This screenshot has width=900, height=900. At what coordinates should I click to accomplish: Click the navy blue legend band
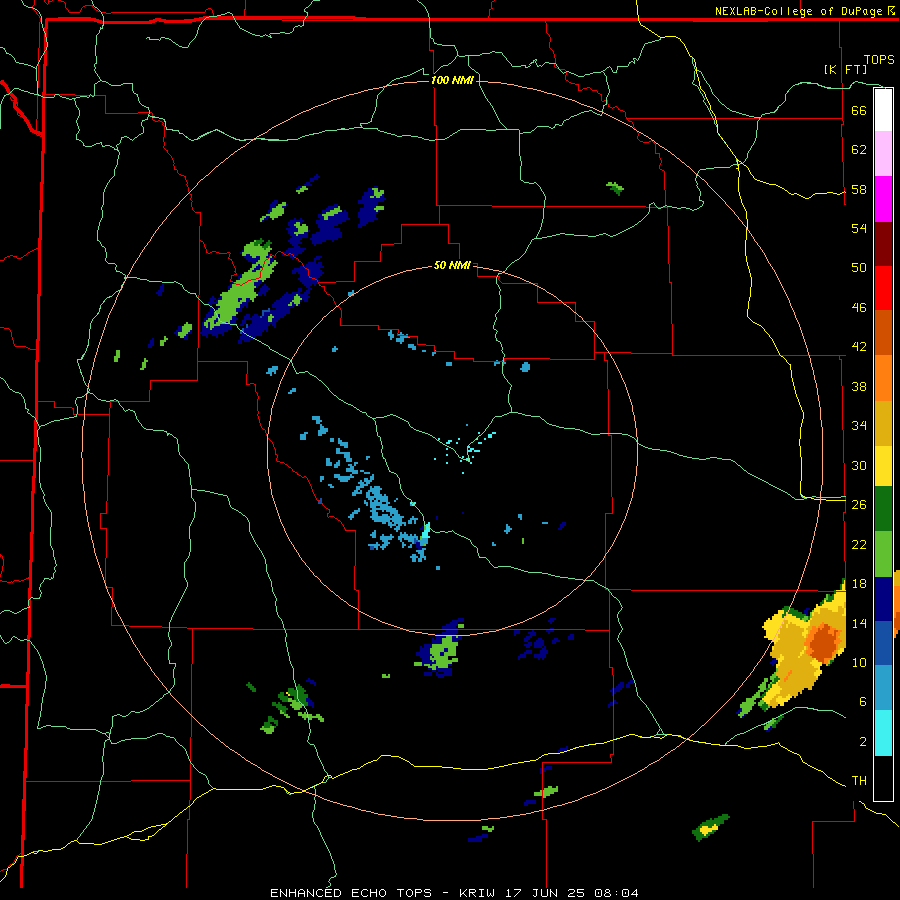coord(883,599)
